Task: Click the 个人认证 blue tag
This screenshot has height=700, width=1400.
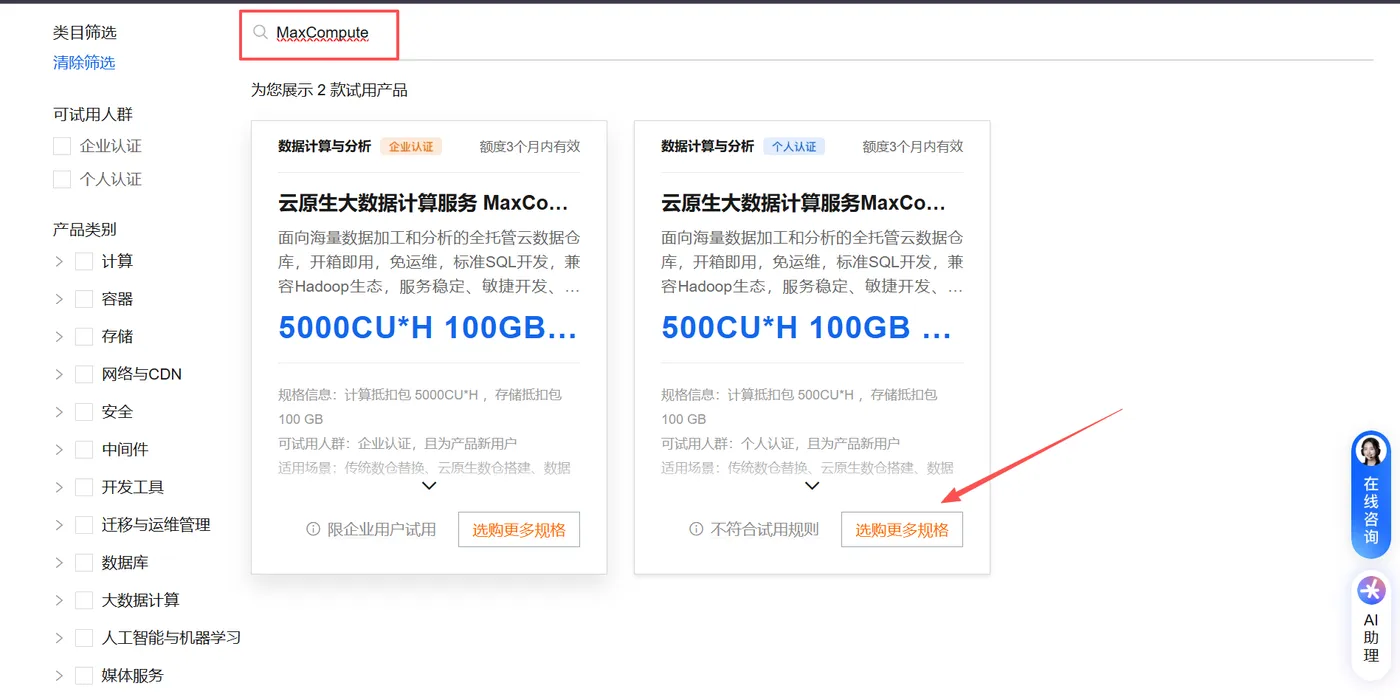Action: pyautogui.click(x=794, y=146)
